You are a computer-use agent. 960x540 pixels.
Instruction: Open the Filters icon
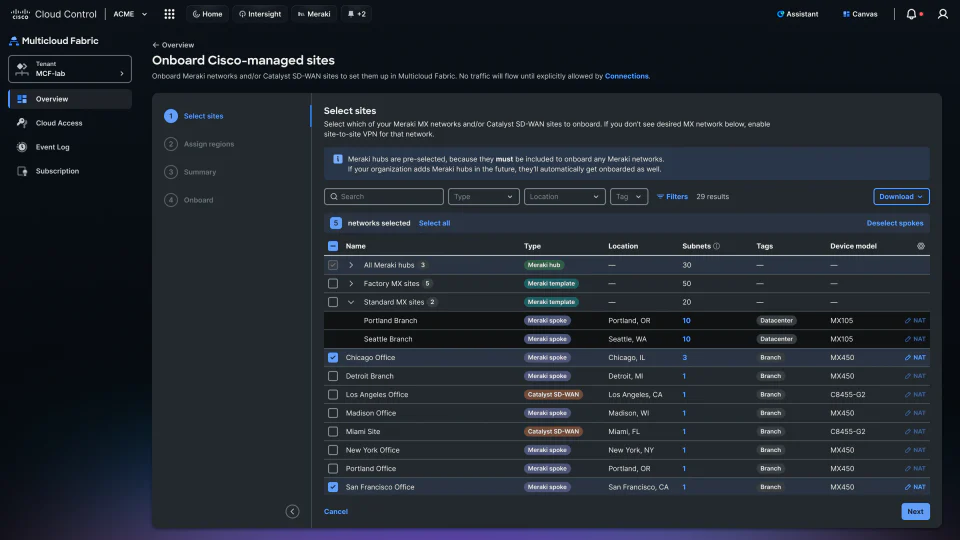[x=660, y=197]
